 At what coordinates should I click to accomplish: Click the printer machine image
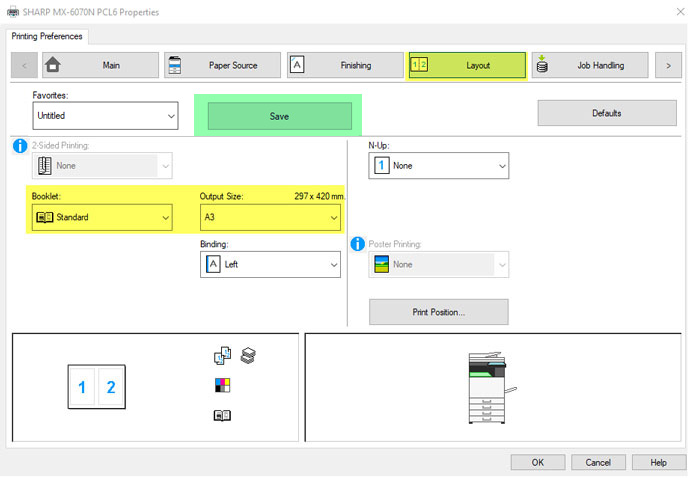coord(493,387)
